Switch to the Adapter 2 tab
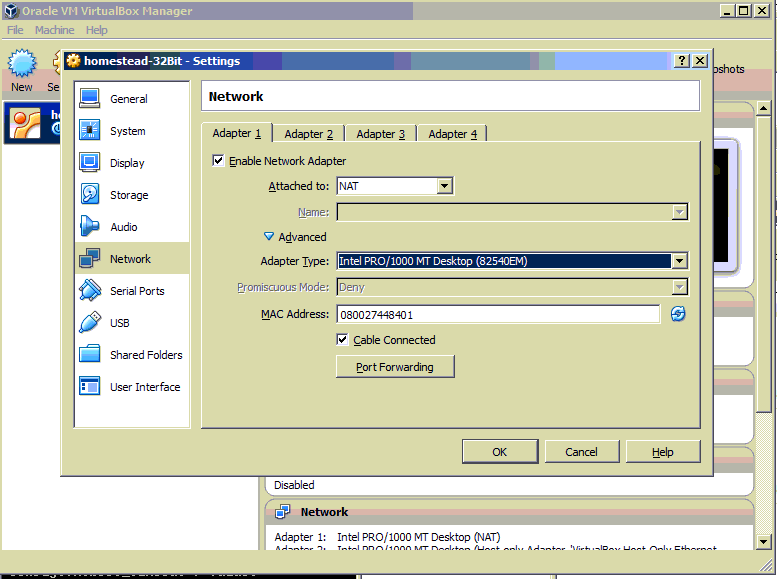The image size is (777, 579). pyautogui.click(x=309, y=134)
